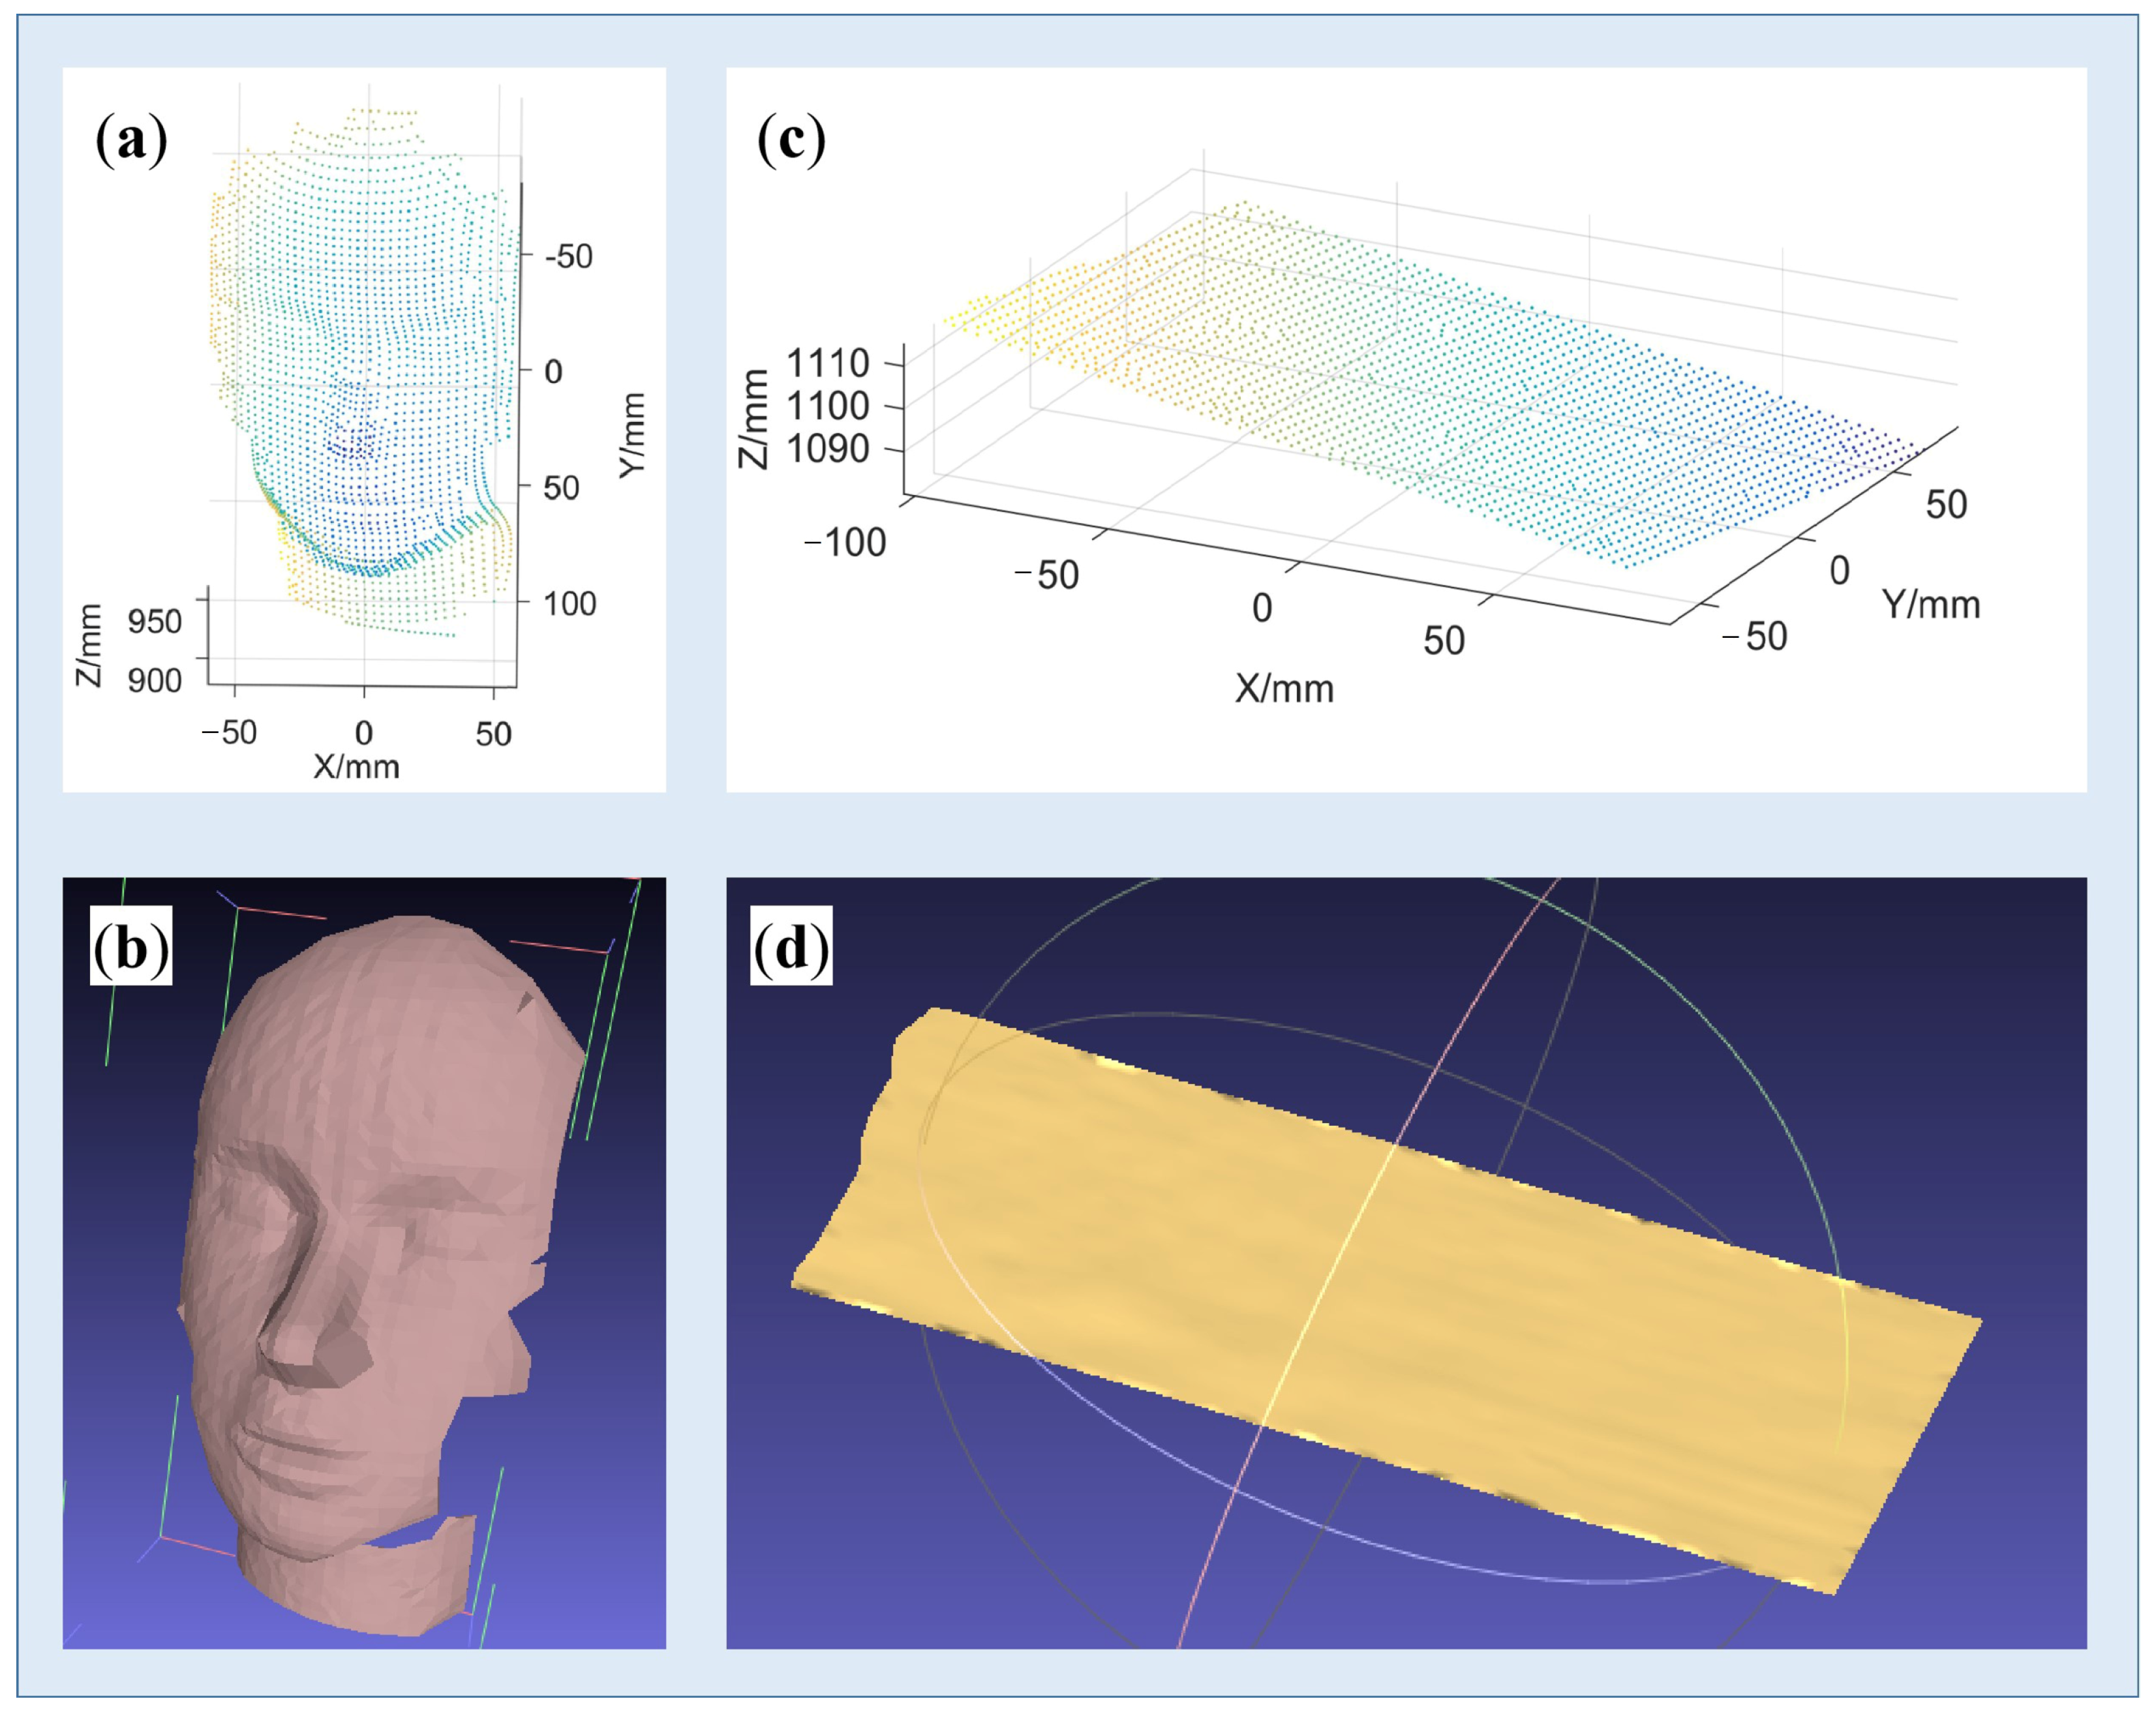The width and height of the screenshot is (2156, 1714).
Task: Click the 950 tick on panel (a) Z axis
Action: pos(155,622)
